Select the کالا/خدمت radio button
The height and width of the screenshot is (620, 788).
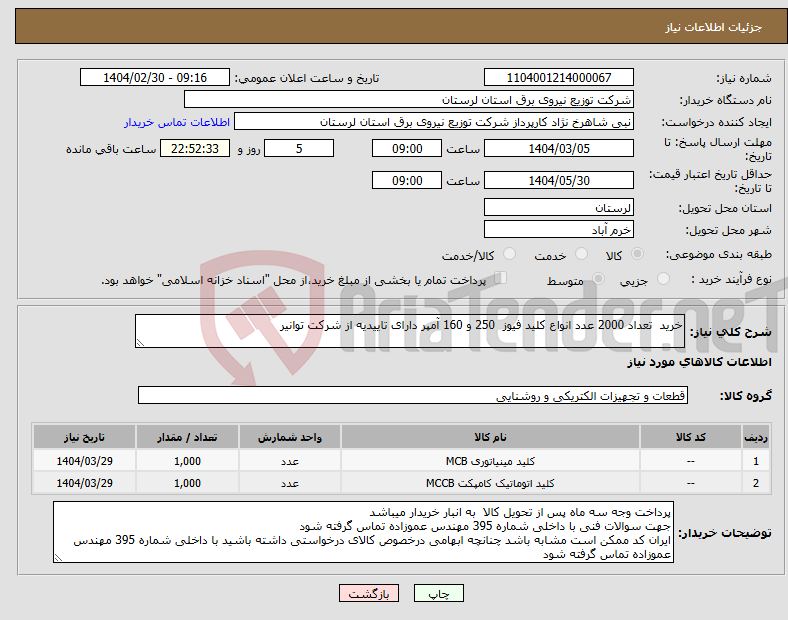pyautogui.click(x=509, y=254)
